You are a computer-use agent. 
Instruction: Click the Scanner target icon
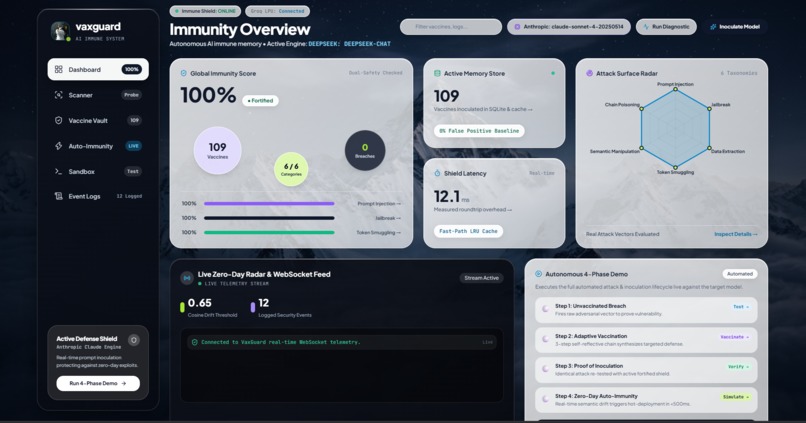click(59, 95)
